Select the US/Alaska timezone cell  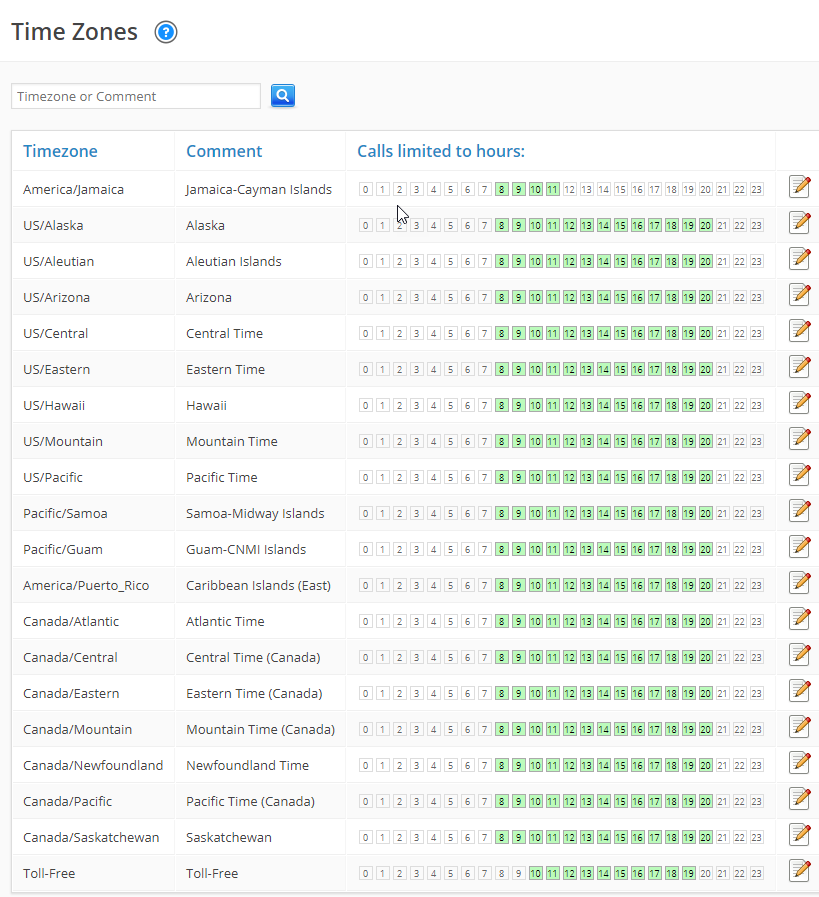coord(53,225)
